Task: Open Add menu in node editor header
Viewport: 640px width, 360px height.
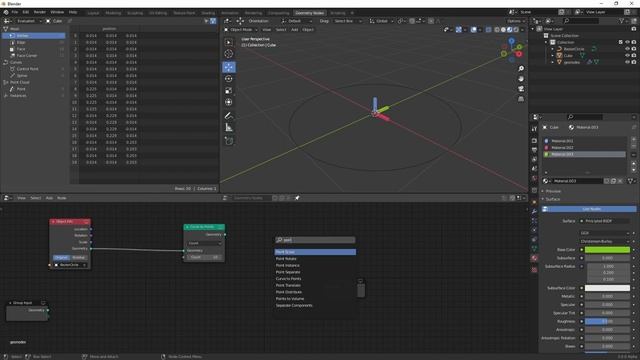Action: tap(49, 198)
